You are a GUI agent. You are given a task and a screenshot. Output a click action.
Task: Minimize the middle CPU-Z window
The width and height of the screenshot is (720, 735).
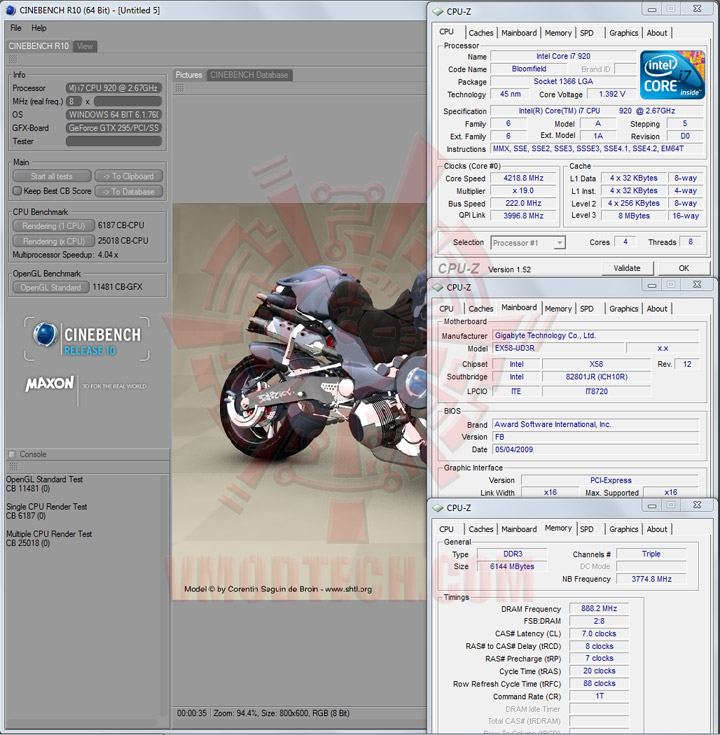point(652,285)
